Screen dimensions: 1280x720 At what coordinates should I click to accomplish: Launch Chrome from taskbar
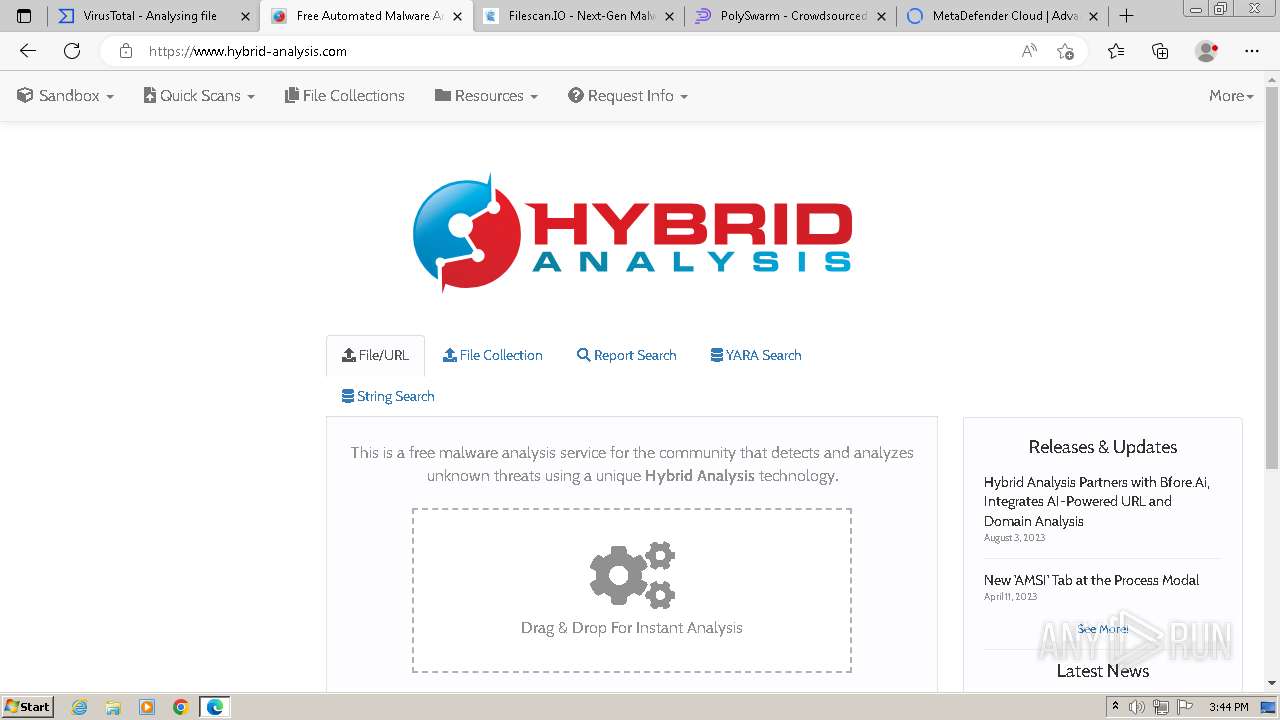click(181, 707)
